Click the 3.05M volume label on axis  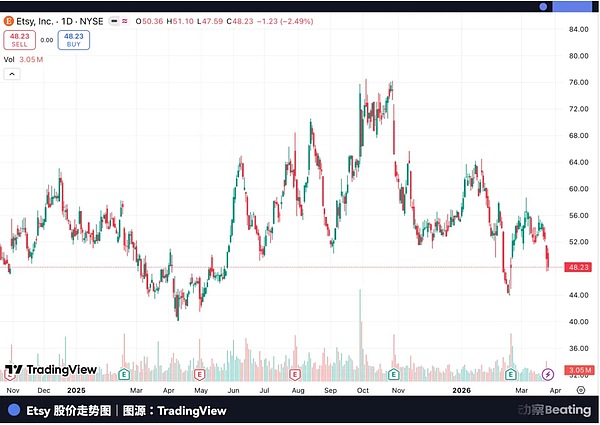click(x=576, y=370)
